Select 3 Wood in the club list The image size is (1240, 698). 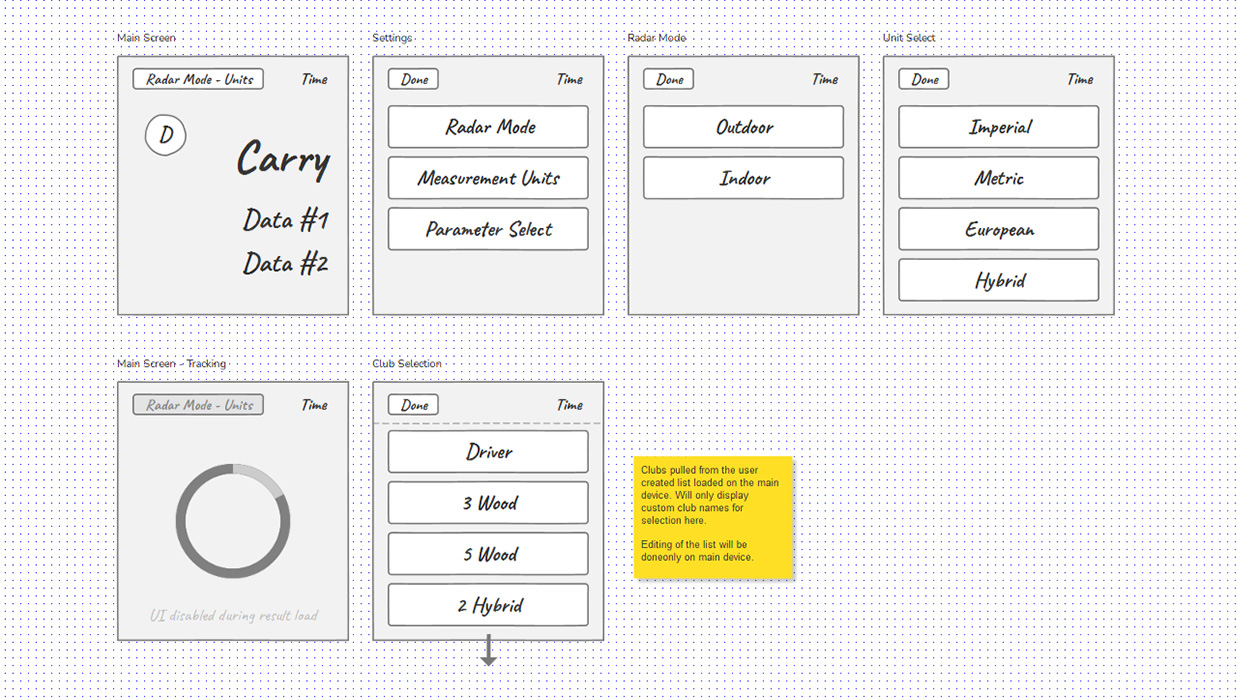point(488,503)
